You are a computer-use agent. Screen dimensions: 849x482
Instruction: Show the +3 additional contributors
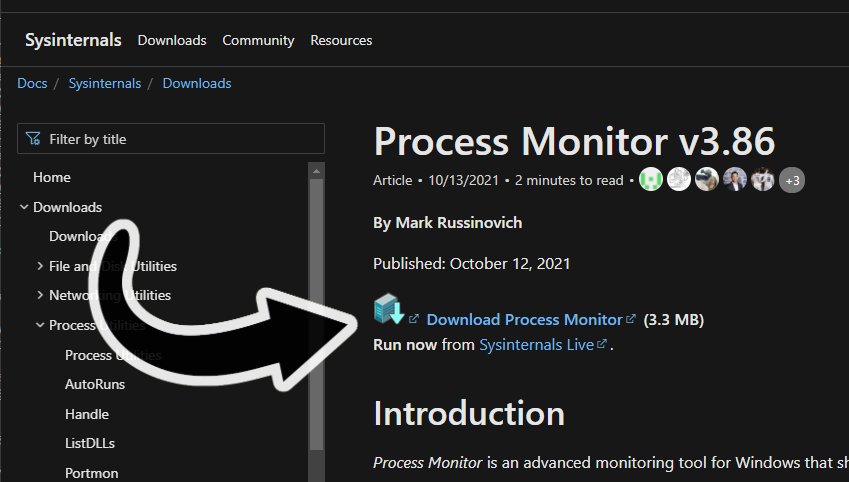pyautogui.click(x=792, y=181)
